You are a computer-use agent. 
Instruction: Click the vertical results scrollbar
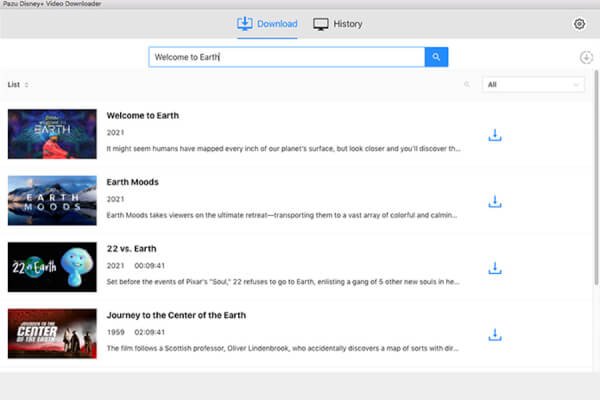tap(596, 178)
